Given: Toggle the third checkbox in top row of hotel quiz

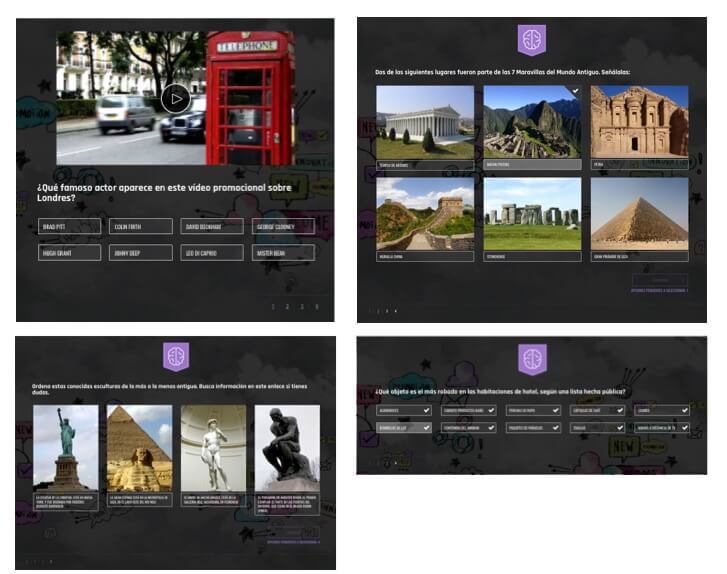Looking at the screenshot, I should (555, 410).
